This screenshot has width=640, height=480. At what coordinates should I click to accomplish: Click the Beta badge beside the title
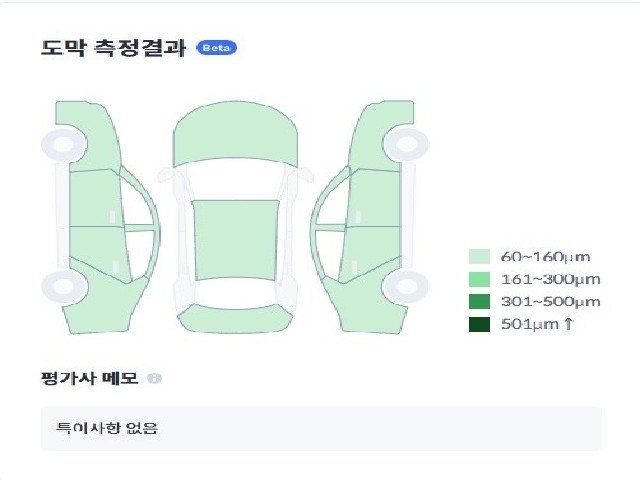tap(216, 48)
